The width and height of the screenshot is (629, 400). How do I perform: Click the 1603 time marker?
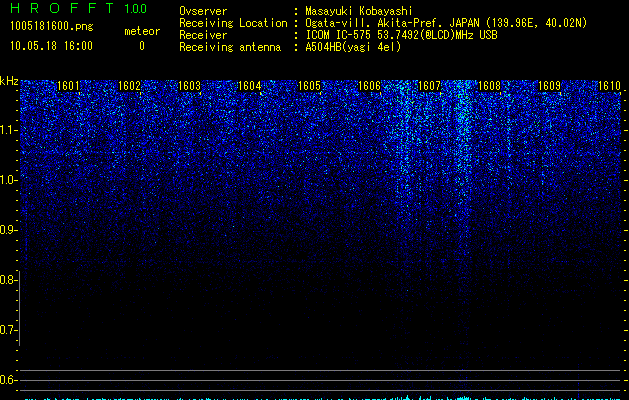(x=189, y=86)
